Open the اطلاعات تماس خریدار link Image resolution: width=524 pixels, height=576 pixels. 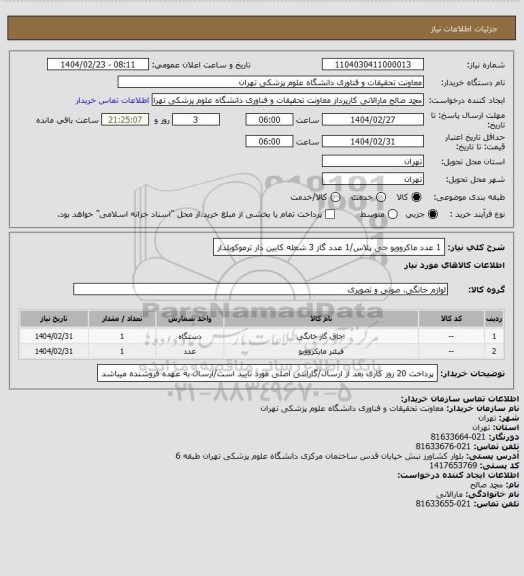coord(112,100)
